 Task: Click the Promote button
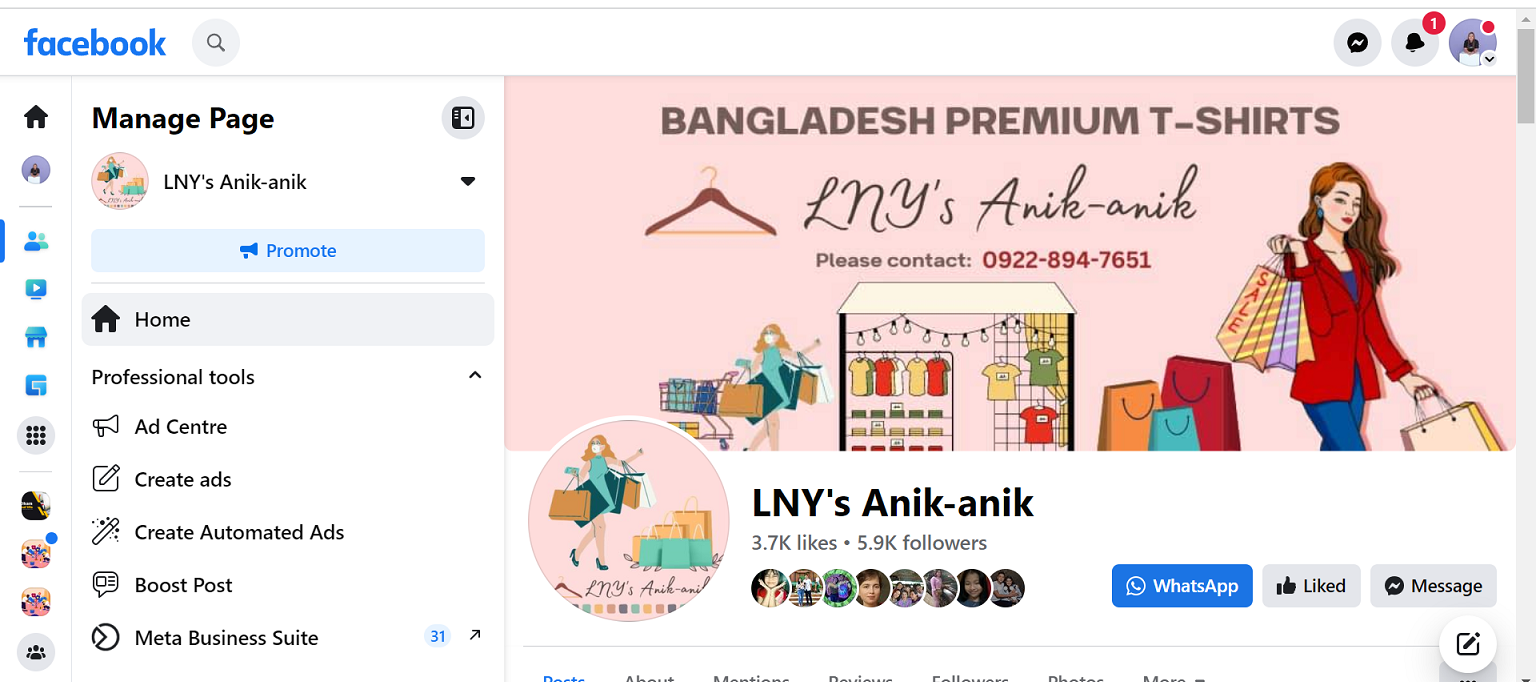coord(288,250)
